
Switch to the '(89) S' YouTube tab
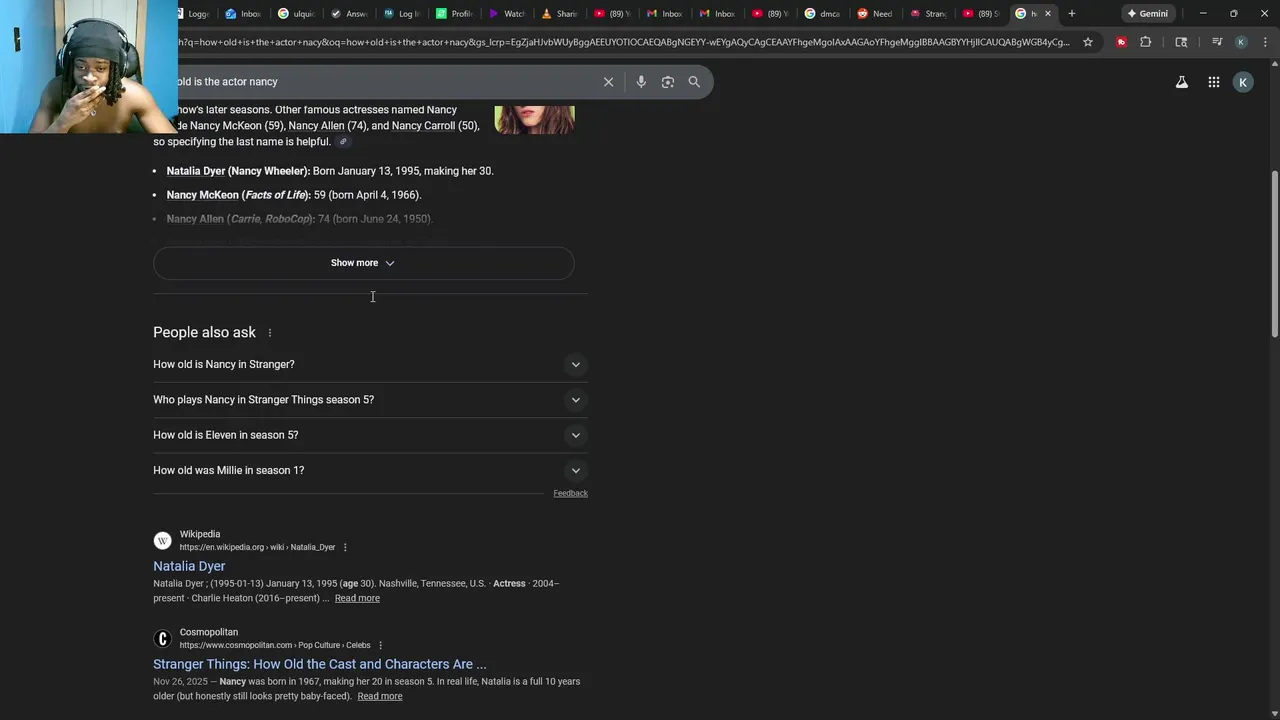point(981,13)
